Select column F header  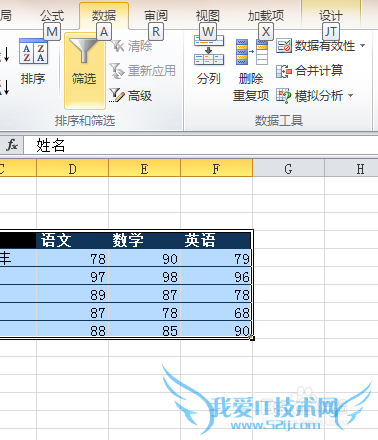click(x=216, y=168)
